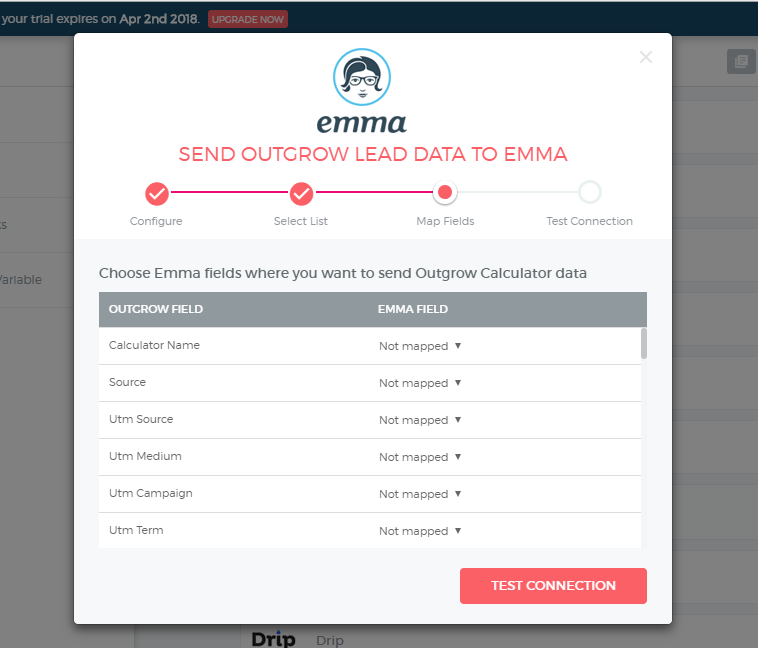Open Utm Campaign Emma field dropdown
This screenshot has width=758, height=648.
click(x=420, y=494)
